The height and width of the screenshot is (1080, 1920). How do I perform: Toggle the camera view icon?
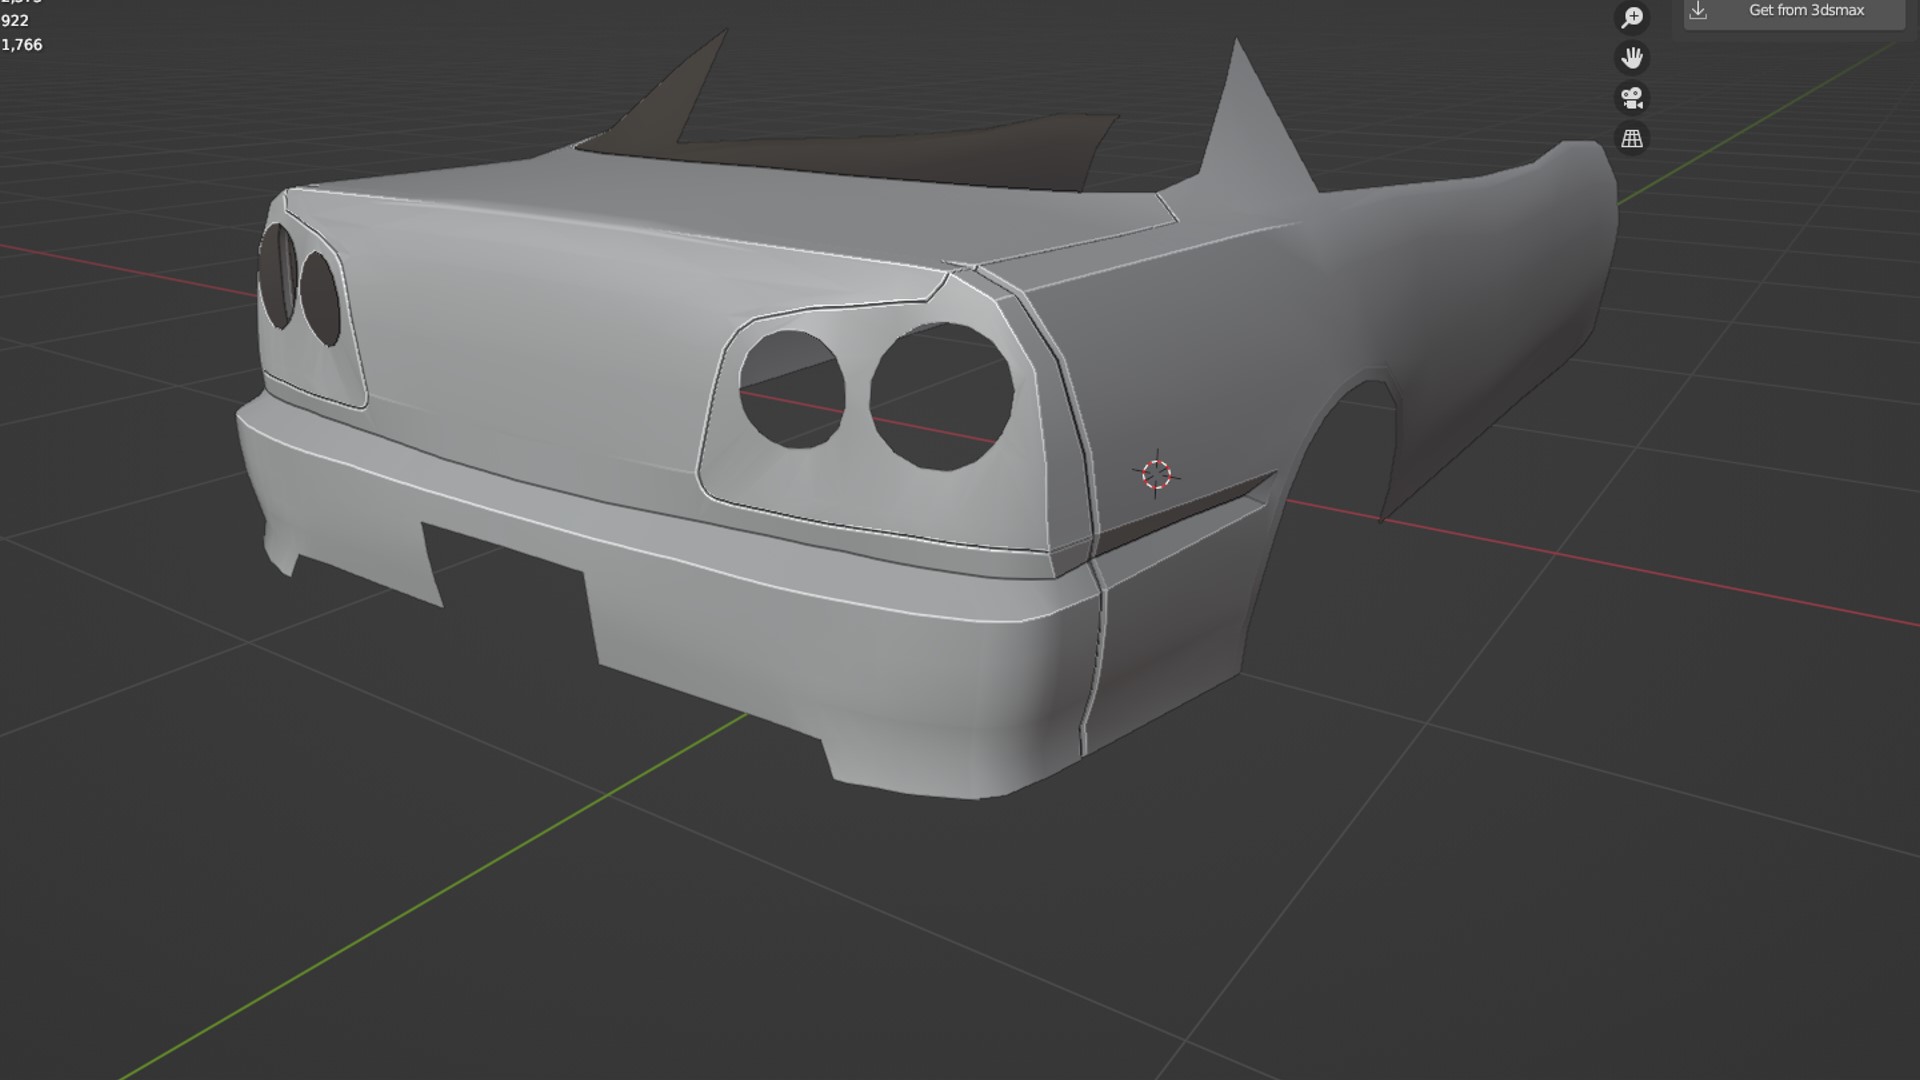1632,98
